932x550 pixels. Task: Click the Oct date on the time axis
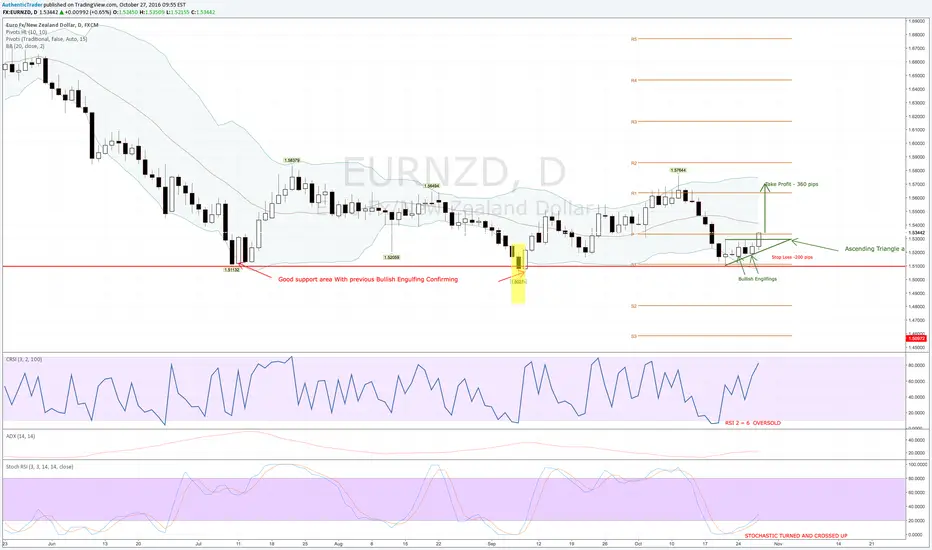click(638, 543)
